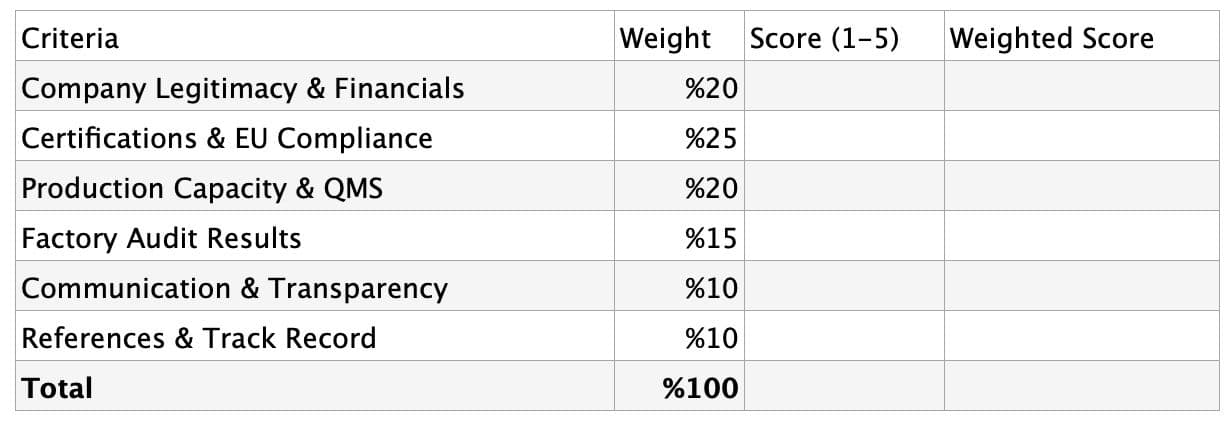Click the Communication & Transparency cell

pyautogui.click(x=234, y=288)
